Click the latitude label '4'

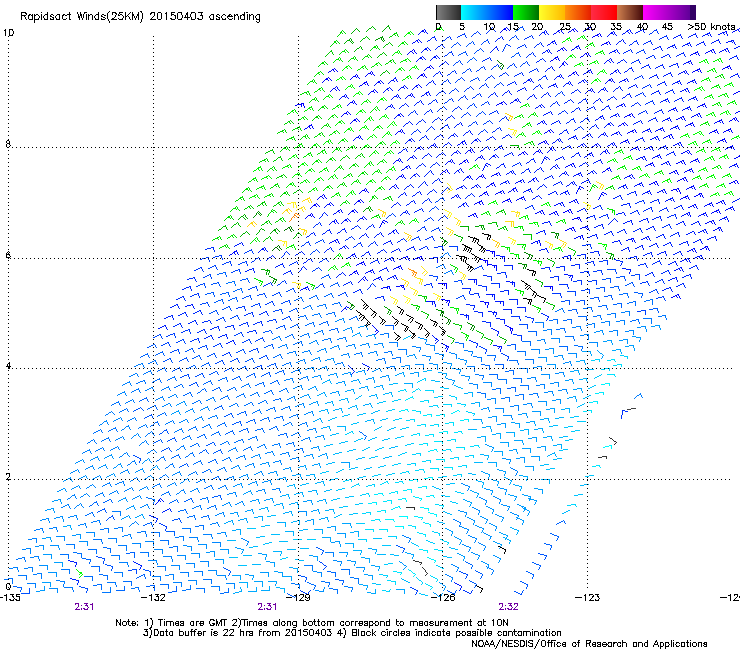pos(8,366)
